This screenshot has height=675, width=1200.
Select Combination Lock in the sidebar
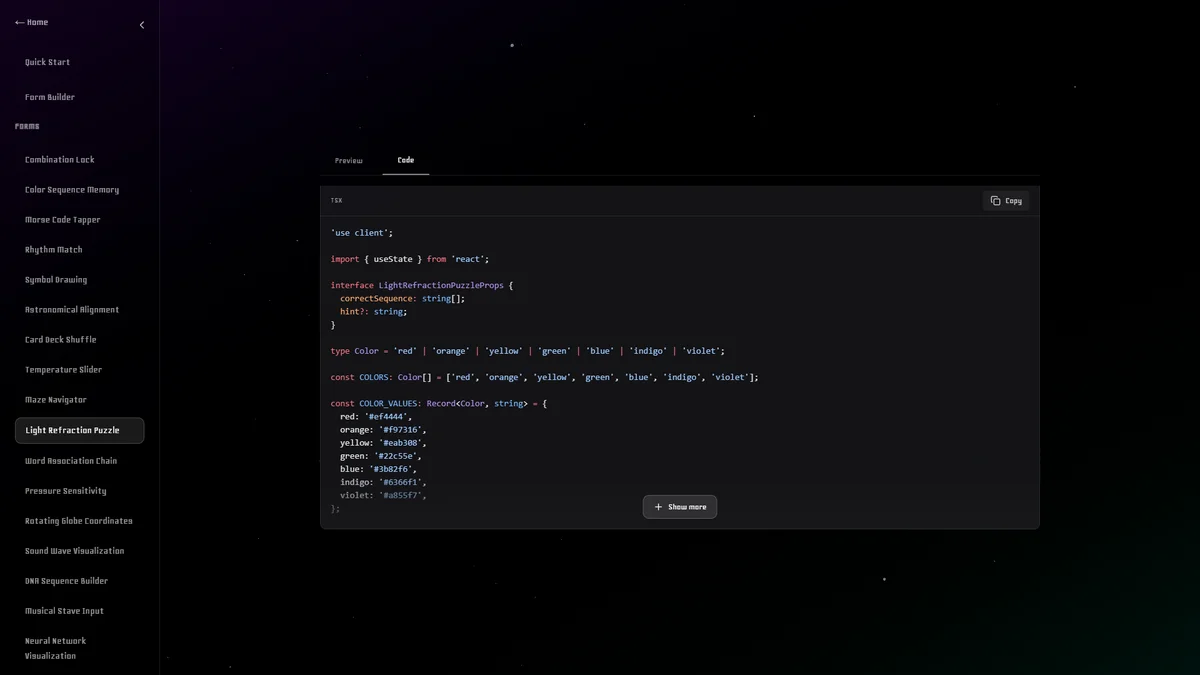[x=58, y=159]
